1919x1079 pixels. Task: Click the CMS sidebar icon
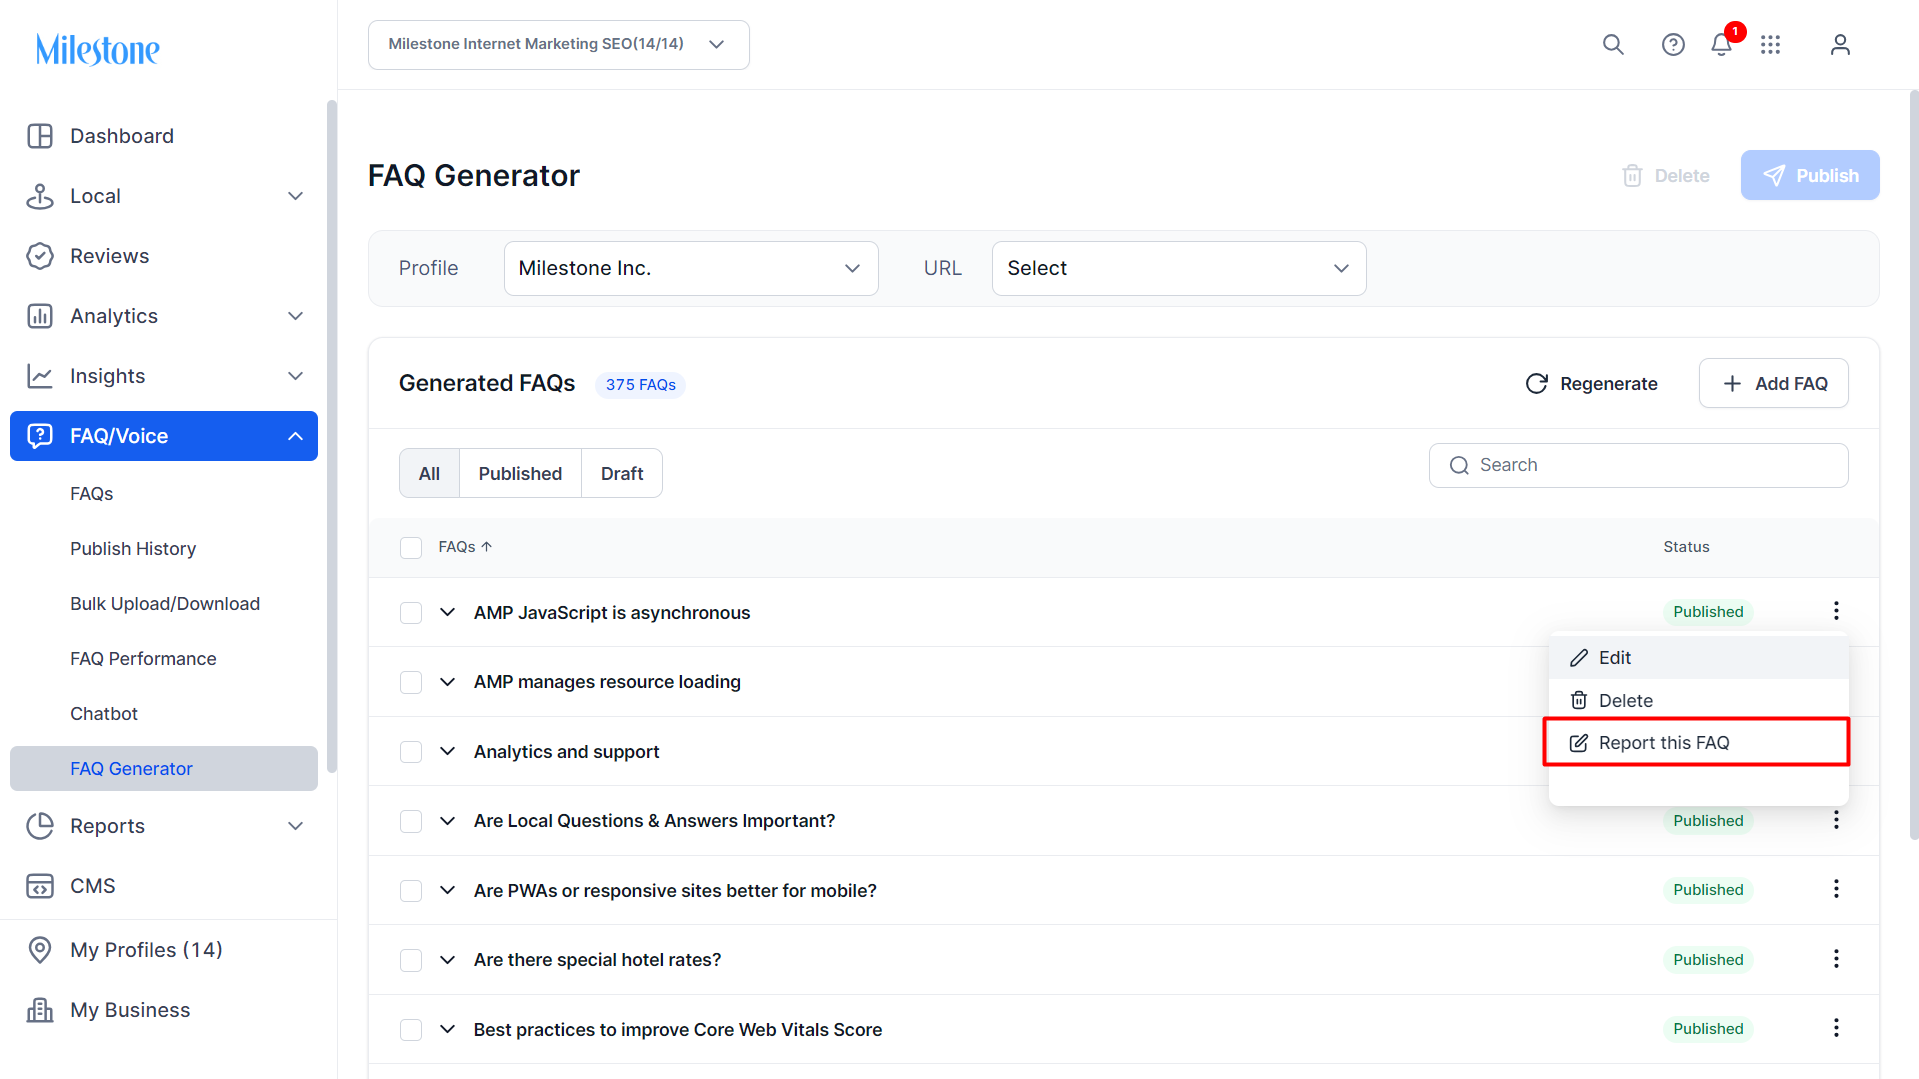(40, 886)
